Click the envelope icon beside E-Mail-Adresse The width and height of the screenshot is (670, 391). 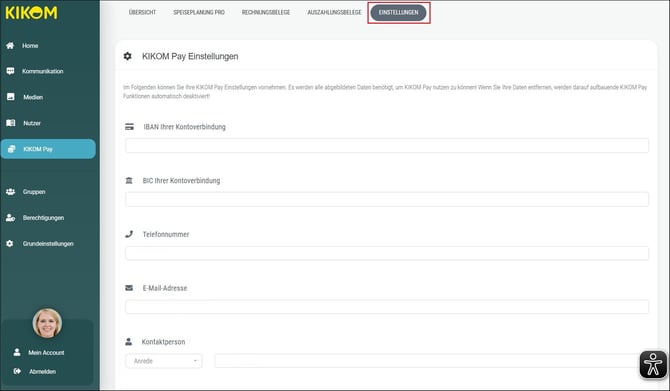tap(129, 288)
